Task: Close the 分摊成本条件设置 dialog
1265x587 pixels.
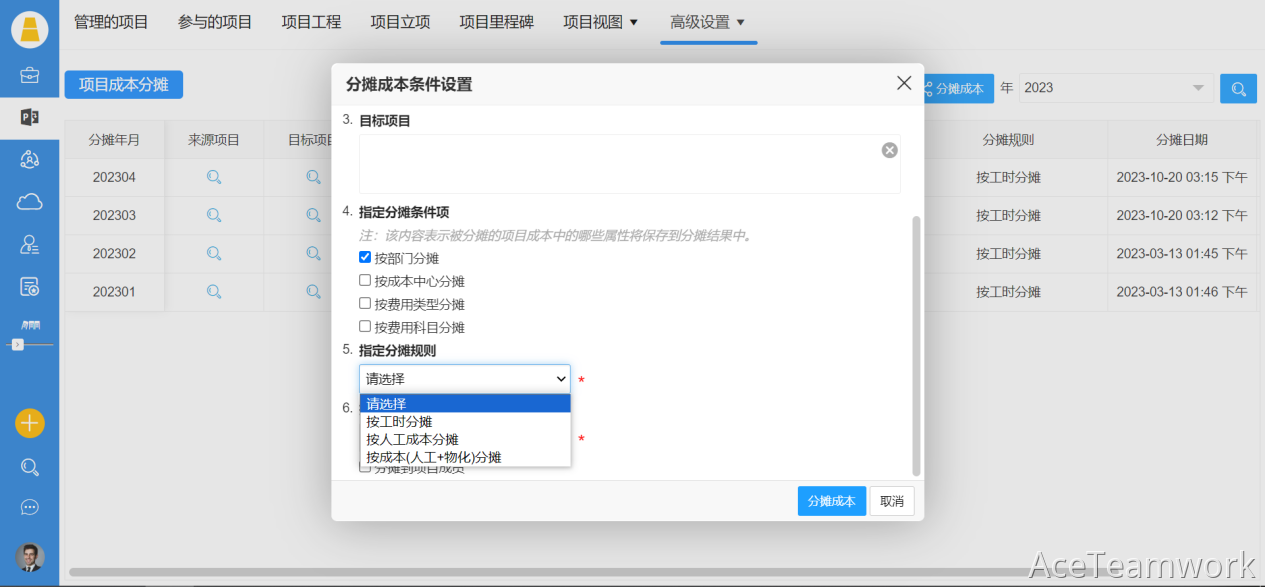Action: click(x=904, y=84)
